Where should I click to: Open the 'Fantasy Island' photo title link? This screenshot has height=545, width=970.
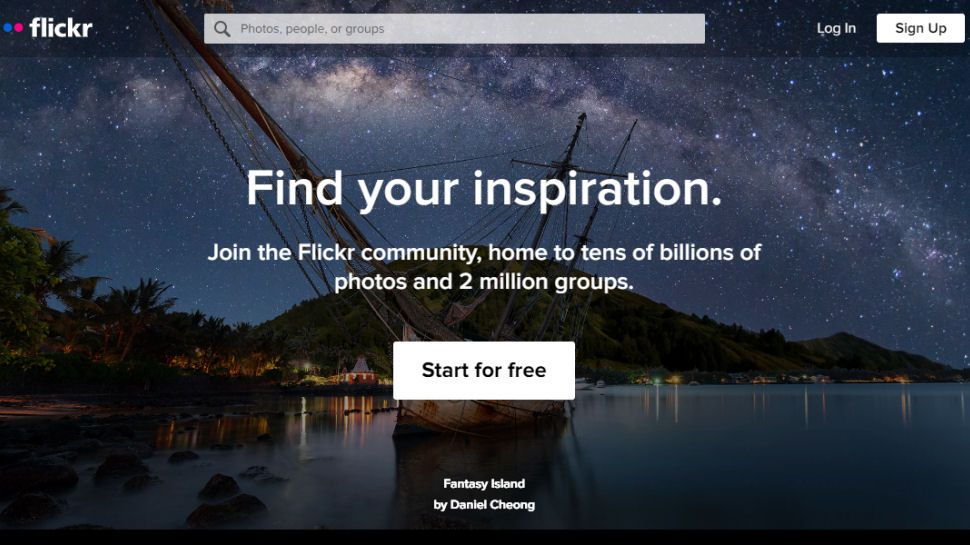click(x=484, y=484)
